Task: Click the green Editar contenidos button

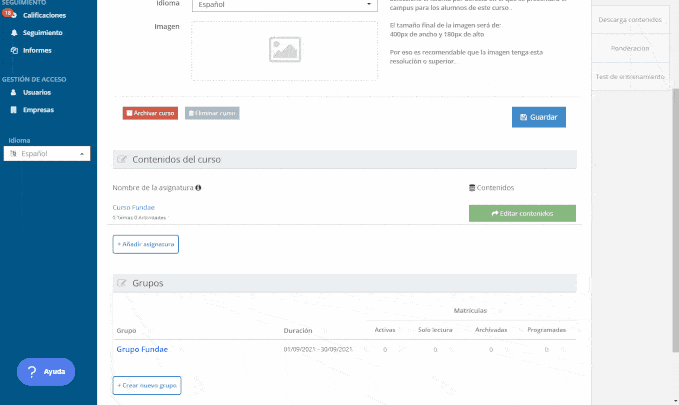Action: pos(522,213)
